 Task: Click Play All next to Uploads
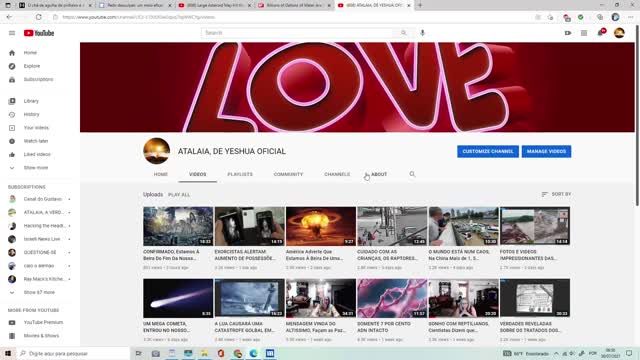coord(179,195)
